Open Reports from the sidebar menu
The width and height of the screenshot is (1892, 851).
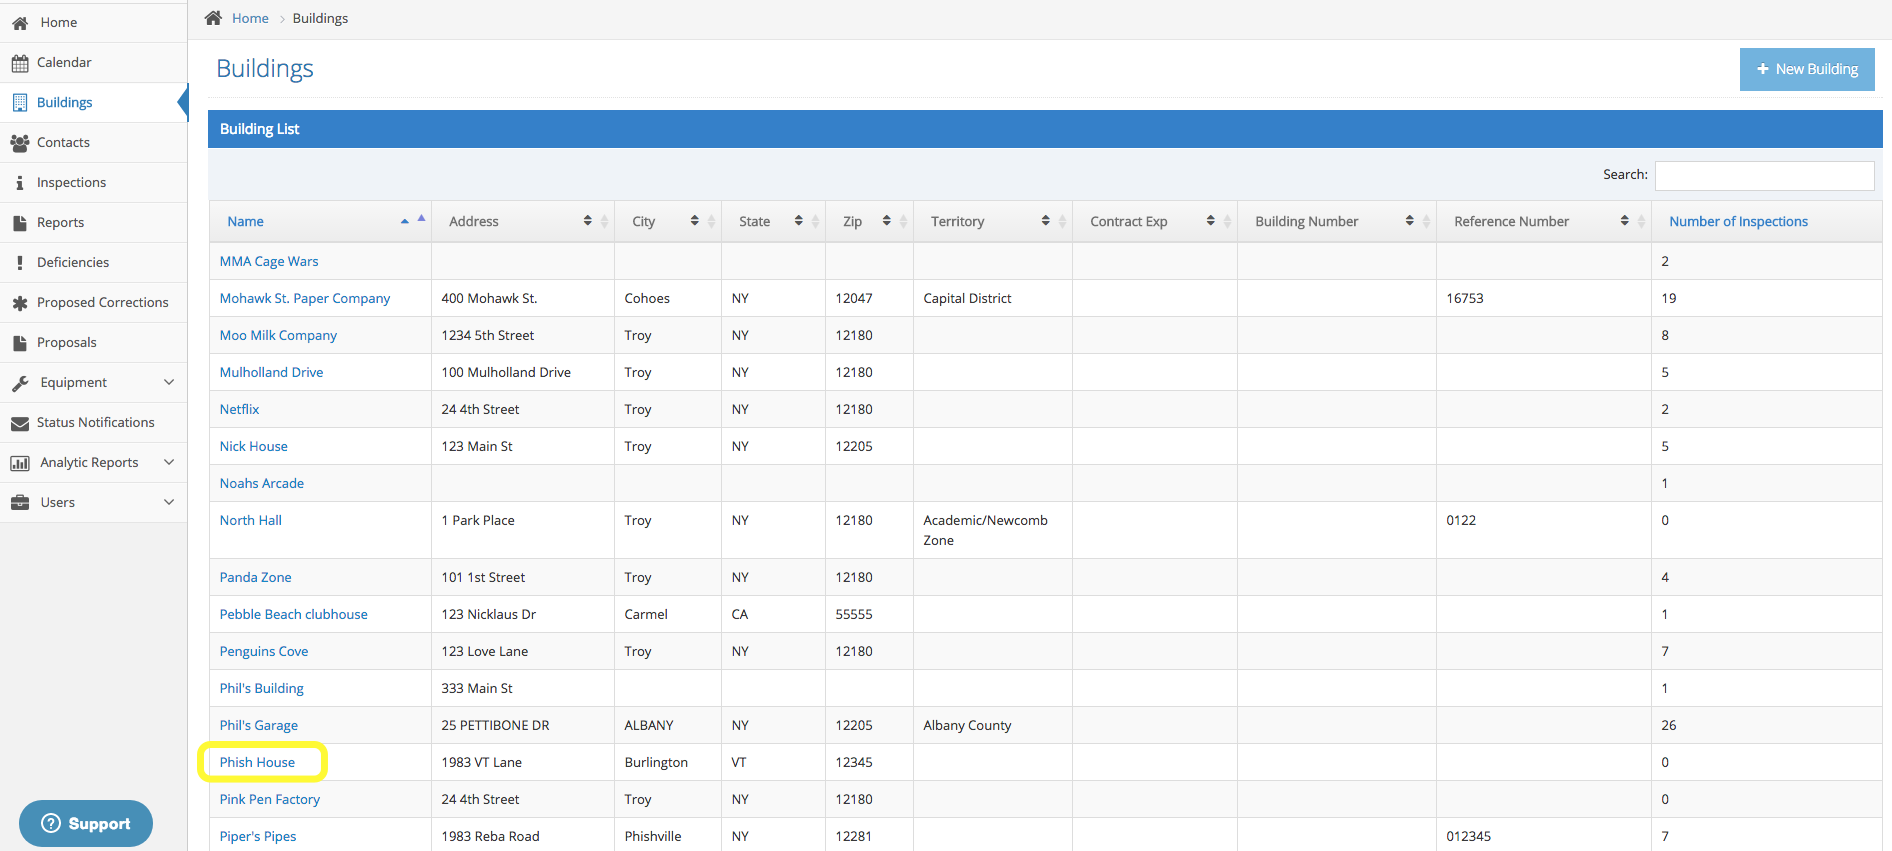[x=93, y=222]
